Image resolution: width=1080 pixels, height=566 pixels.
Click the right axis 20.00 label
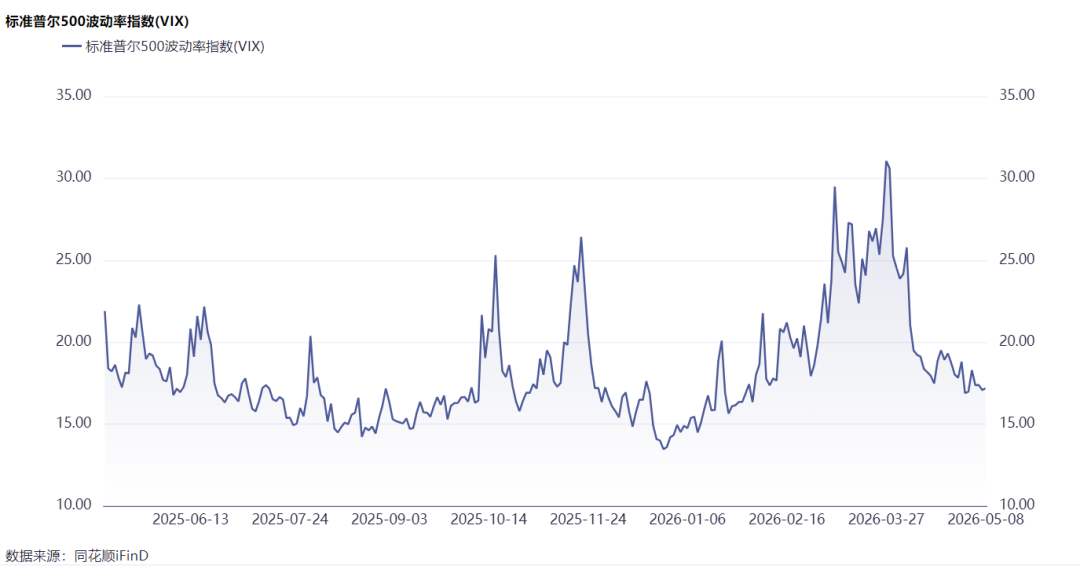pyautogui.click(x=1017, y=341)
